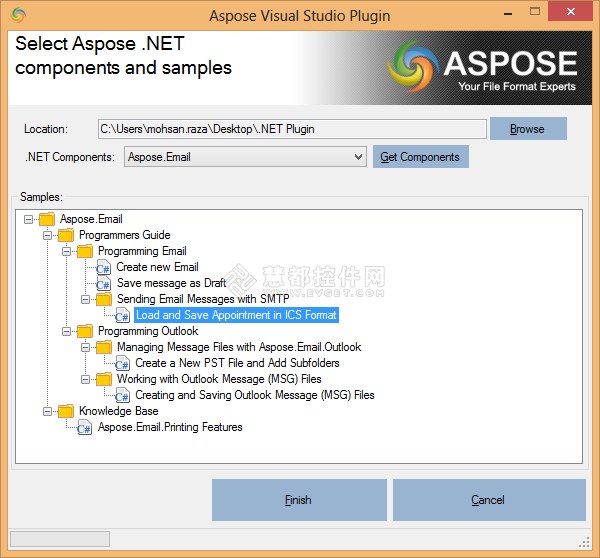Collapse the Programming Email node
The width and height of the screenshot is (600, 558).
(x=67, y=251)
